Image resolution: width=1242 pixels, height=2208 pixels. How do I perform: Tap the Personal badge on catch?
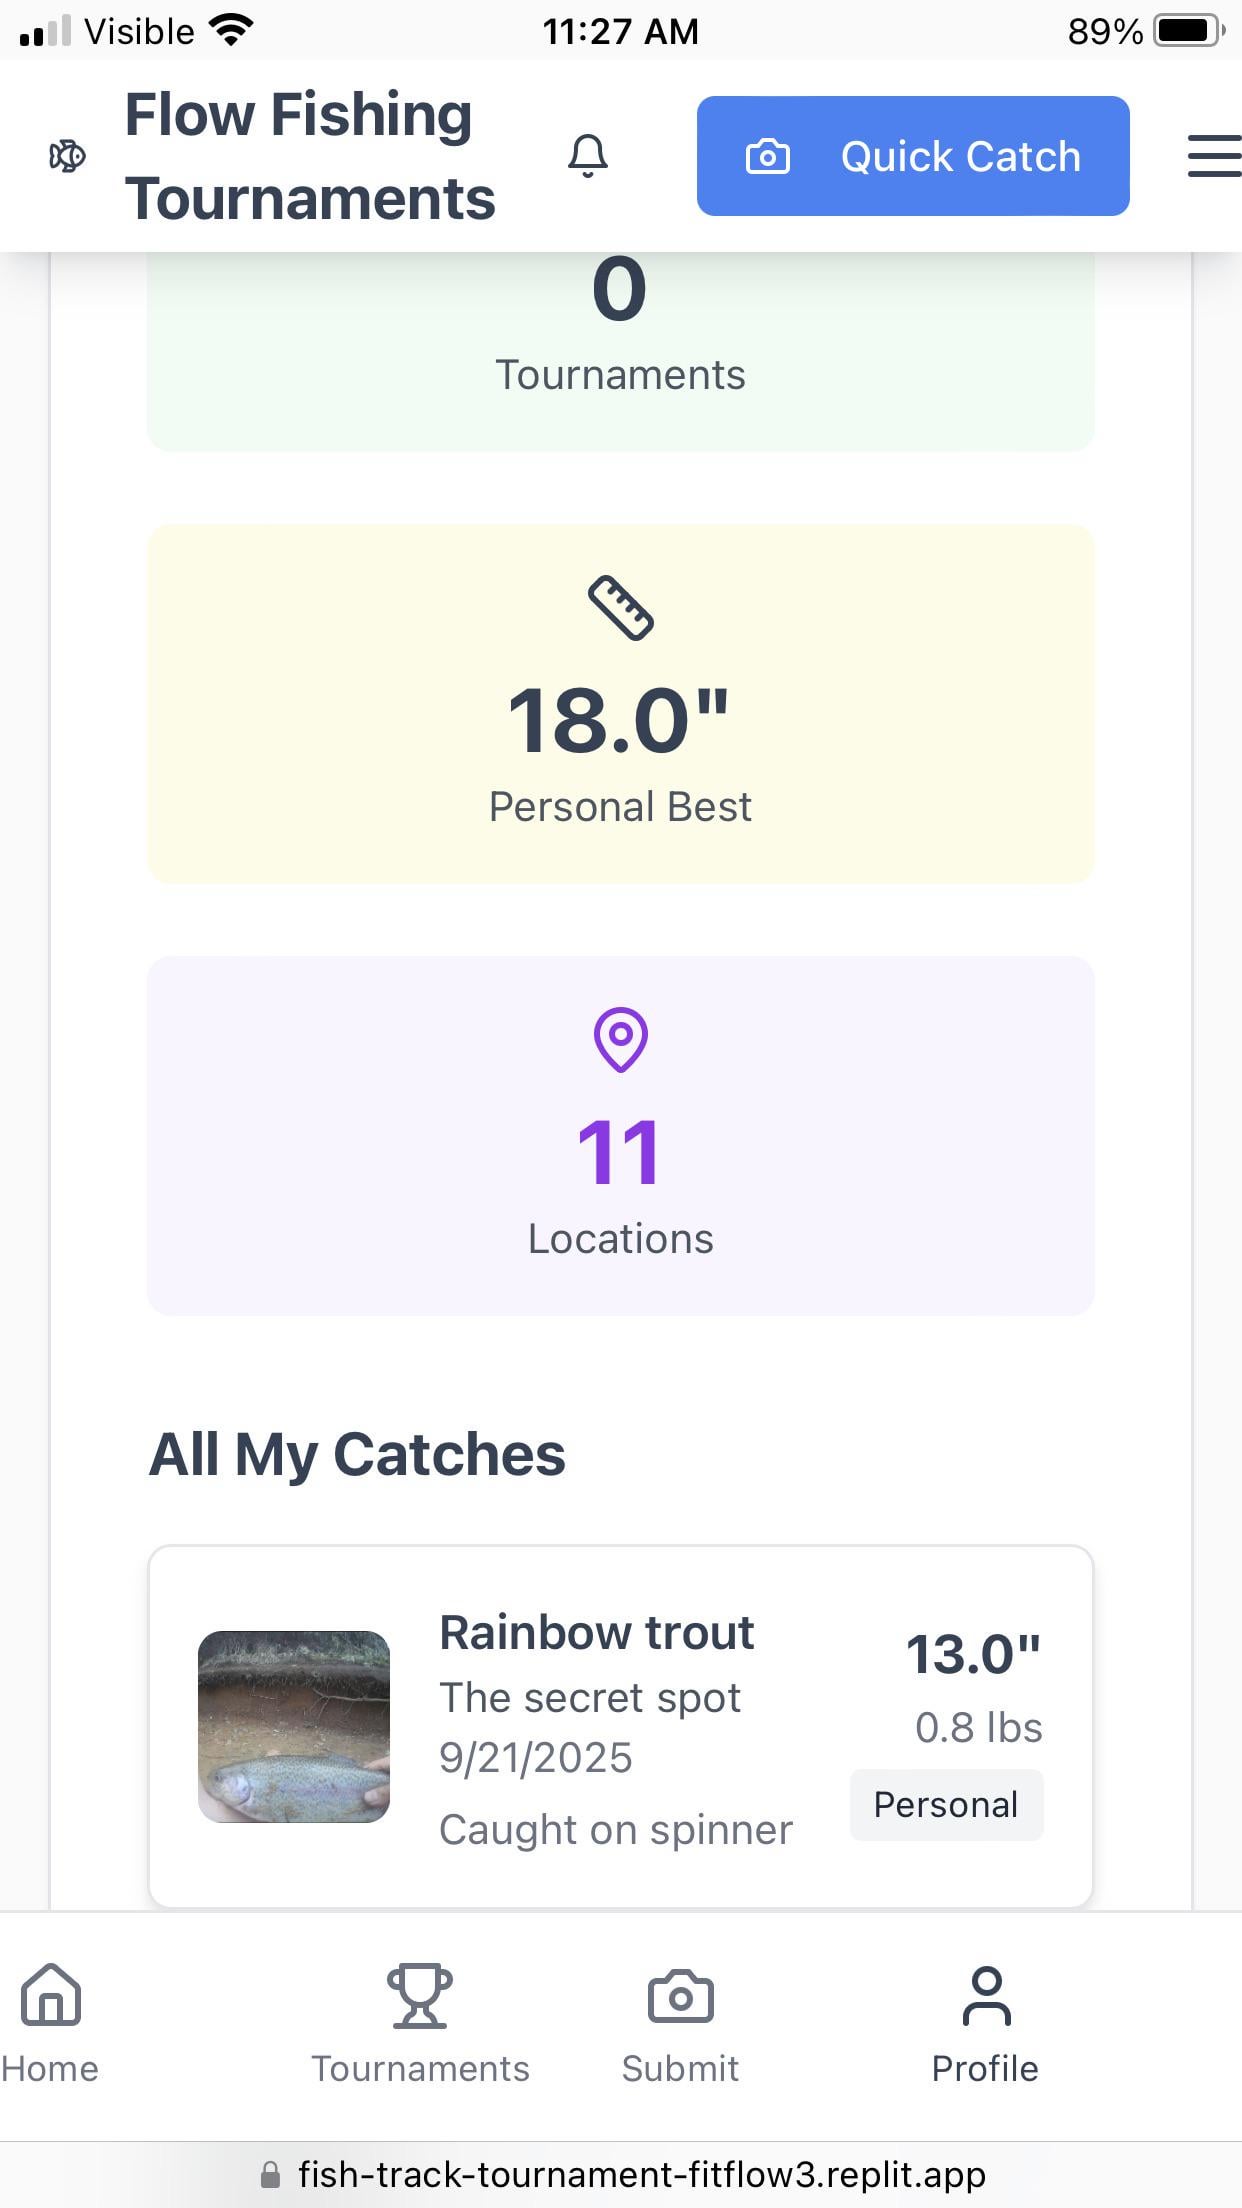coord(946,1805)
